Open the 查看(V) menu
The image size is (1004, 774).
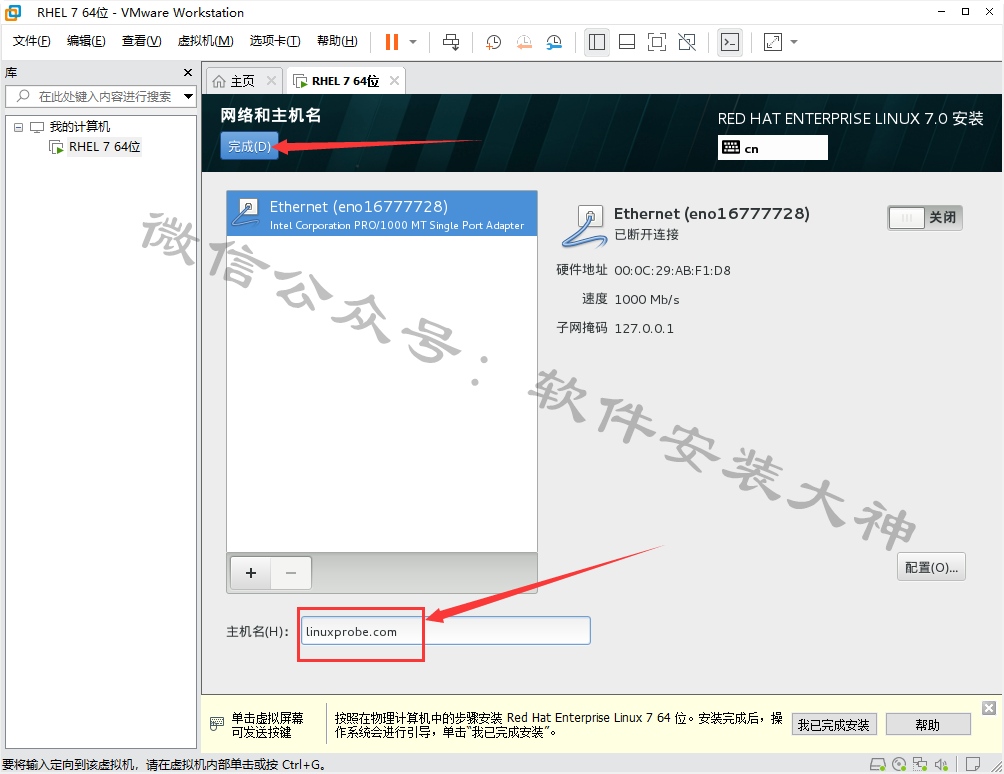coord(142,41)
